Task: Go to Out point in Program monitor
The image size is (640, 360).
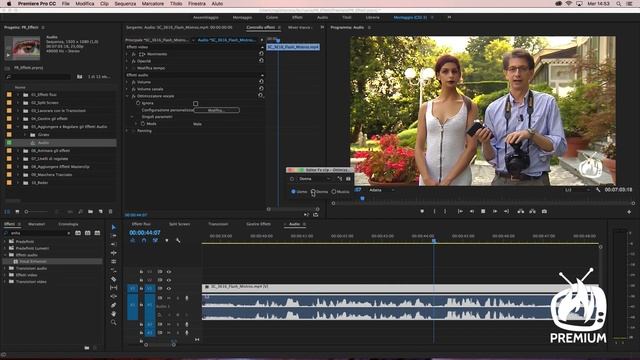Action: pyautogui.click(x=507, y=211)
